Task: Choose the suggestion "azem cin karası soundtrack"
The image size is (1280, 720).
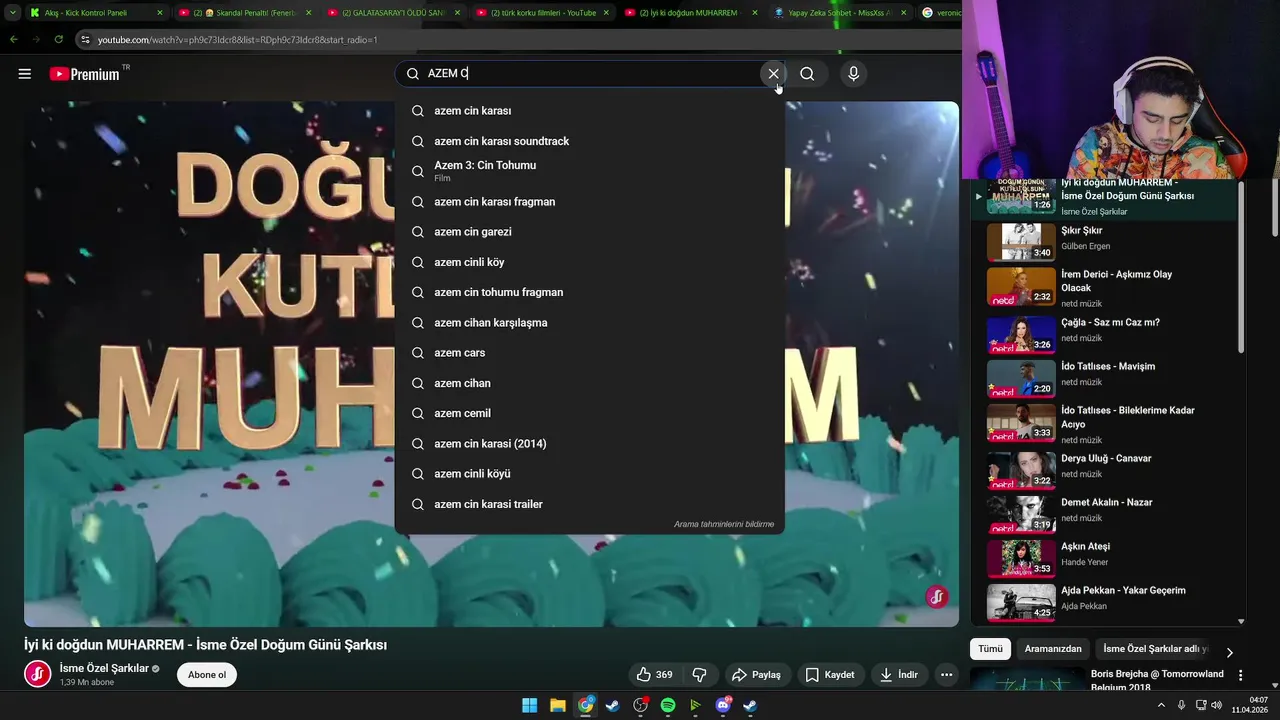Action: [590, 141]
